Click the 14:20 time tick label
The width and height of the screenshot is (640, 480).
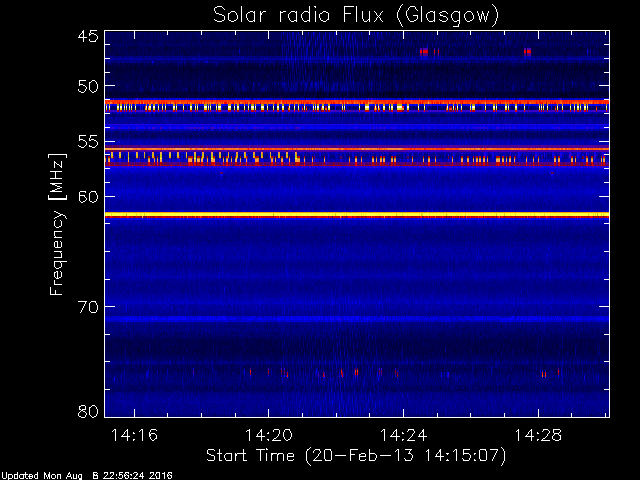point(269,435)
